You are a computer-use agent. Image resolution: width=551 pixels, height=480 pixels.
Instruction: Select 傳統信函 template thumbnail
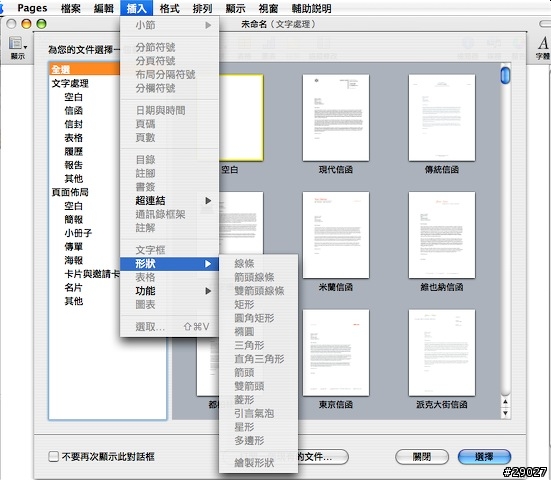tap(442, 118)
